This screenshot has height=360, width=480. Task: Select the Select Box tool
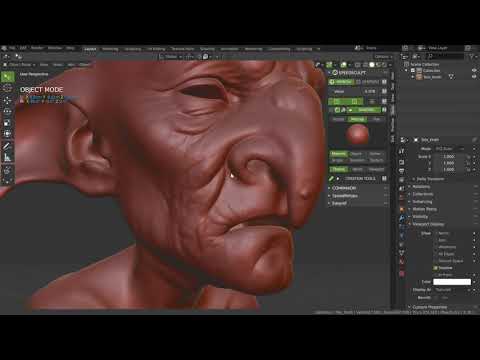[7, 77]
